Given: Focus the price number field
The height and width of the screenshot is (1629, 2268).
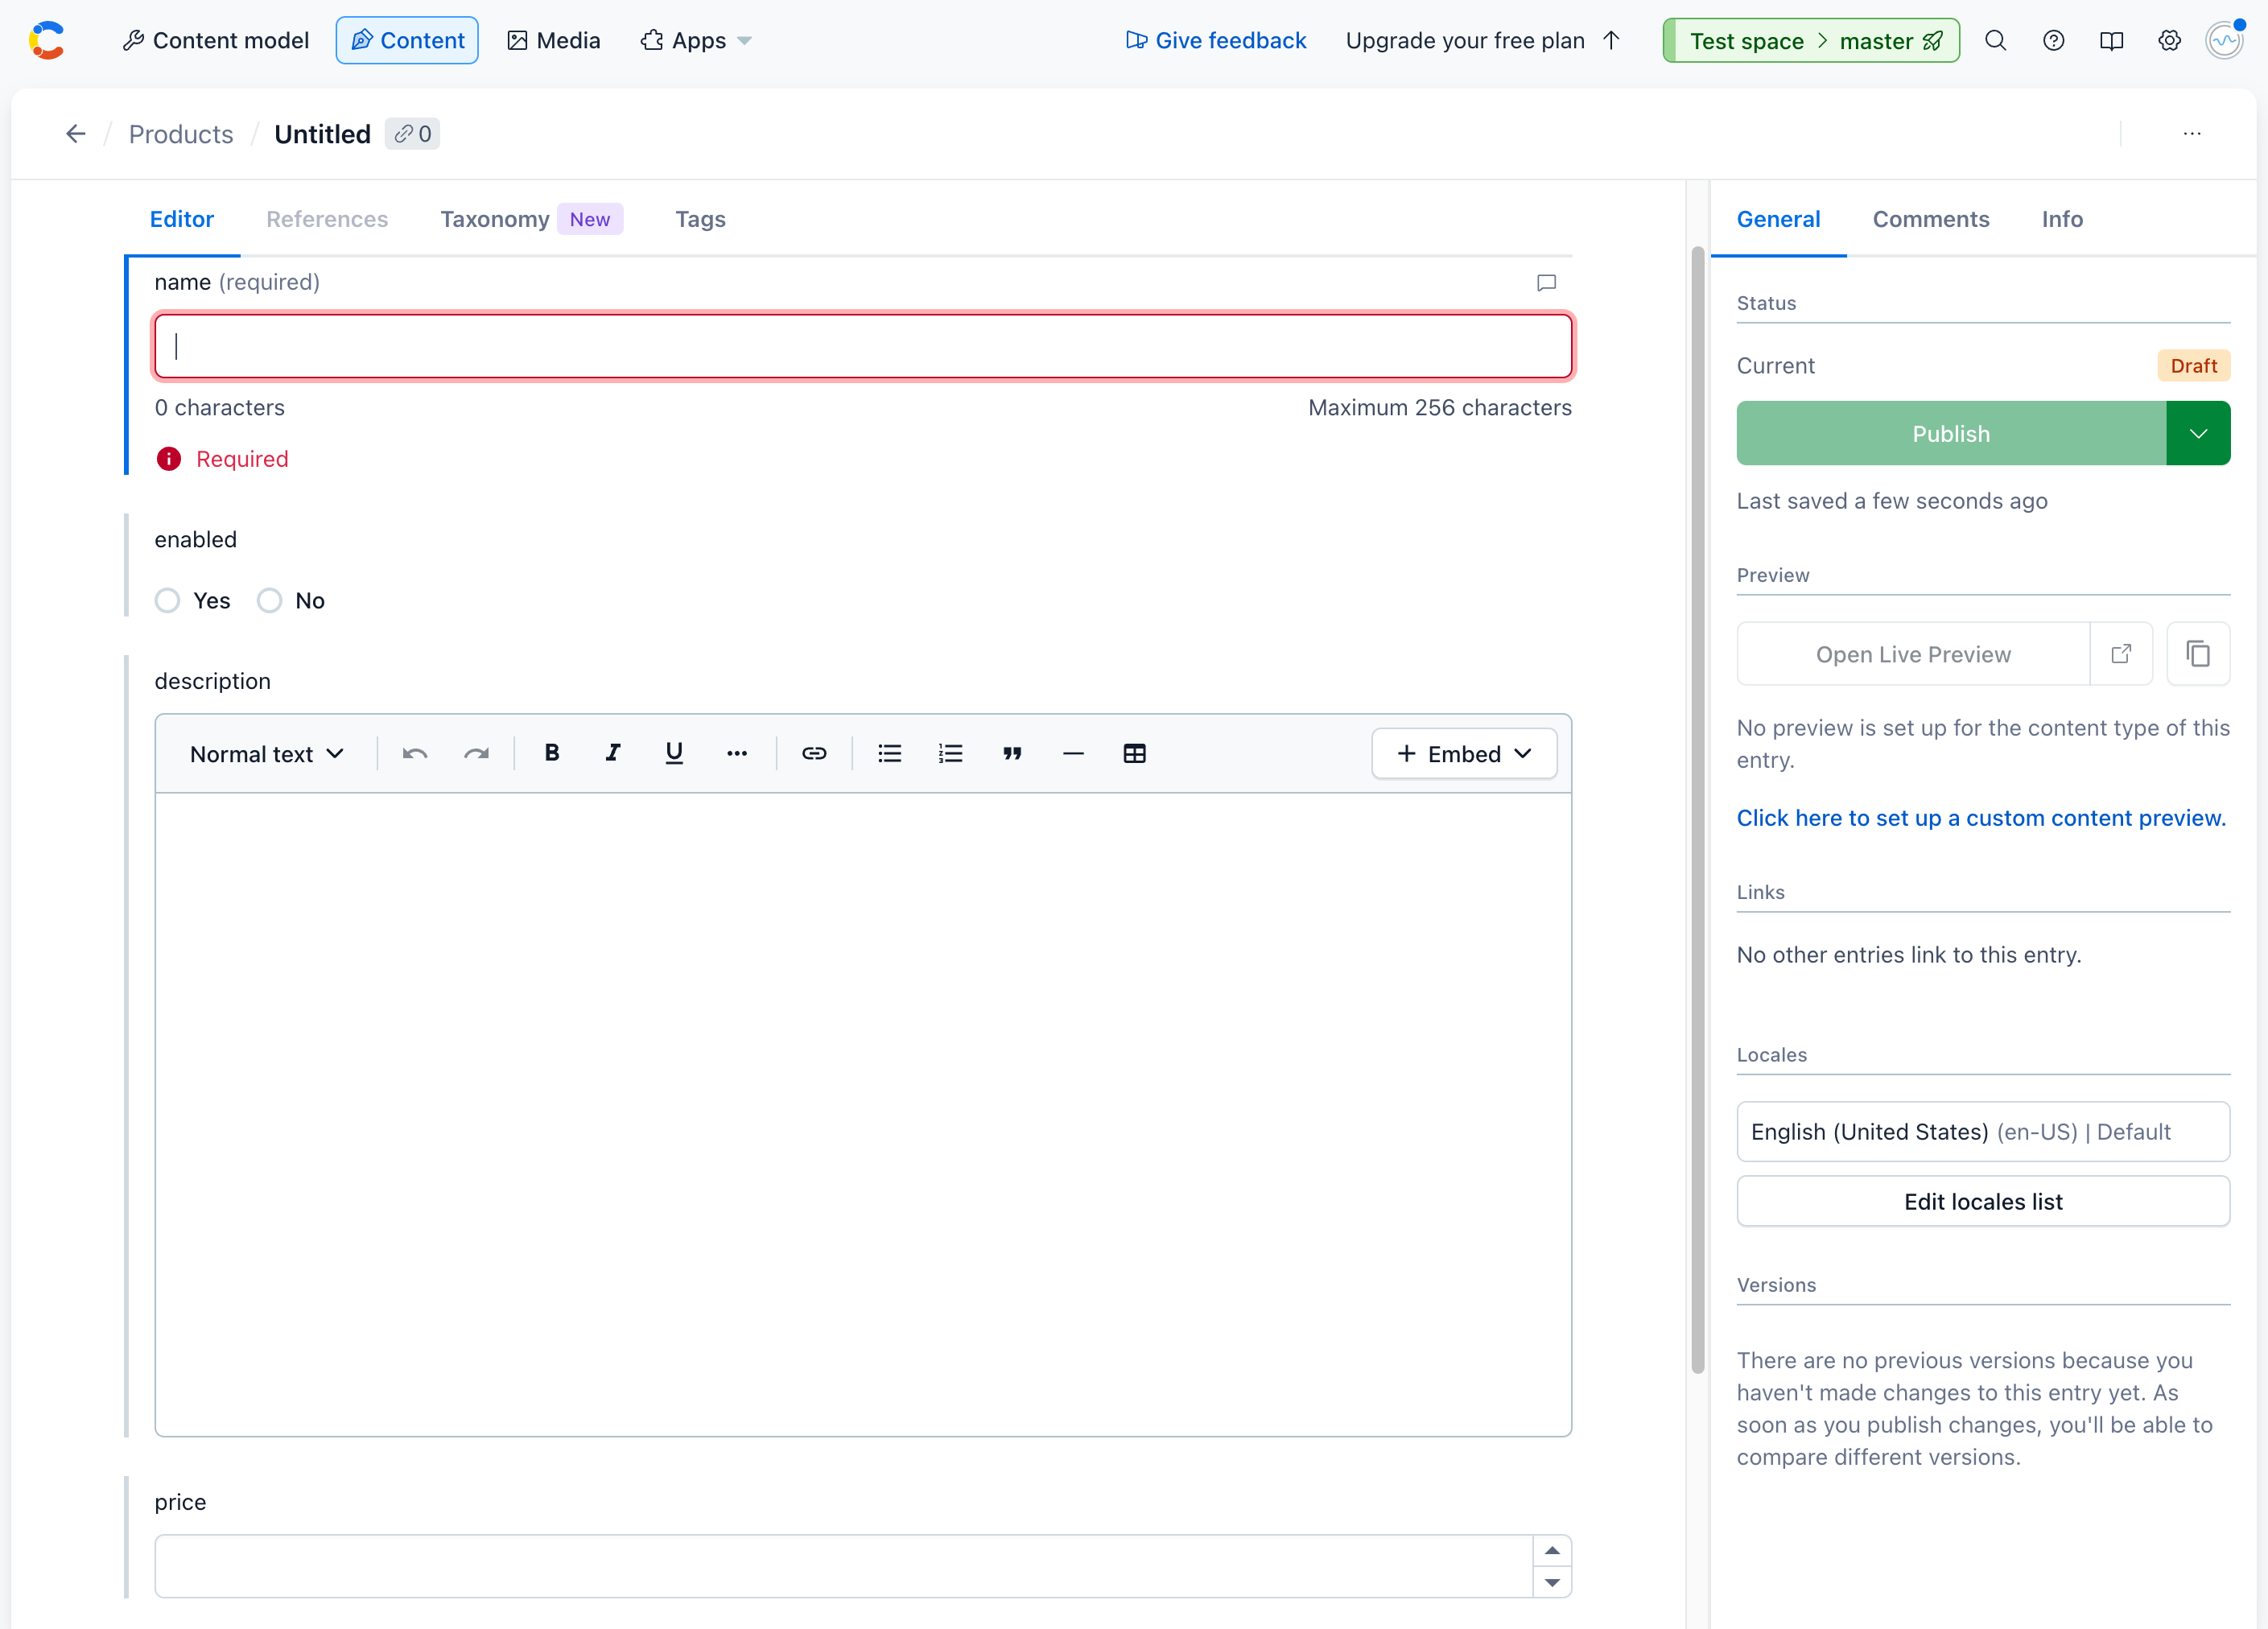Looking at the screenshot, I should [844, 1566].
